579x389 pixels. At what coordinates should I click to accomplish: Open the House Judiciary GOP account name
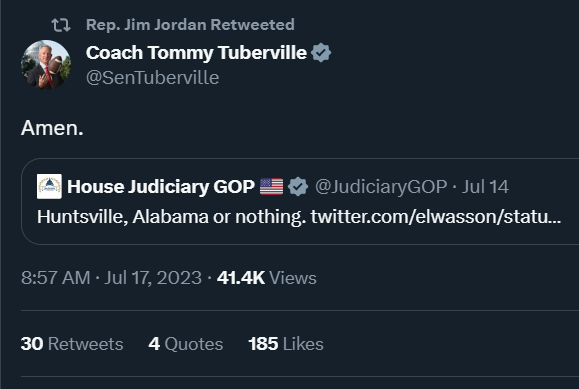(x=161, y=187)
